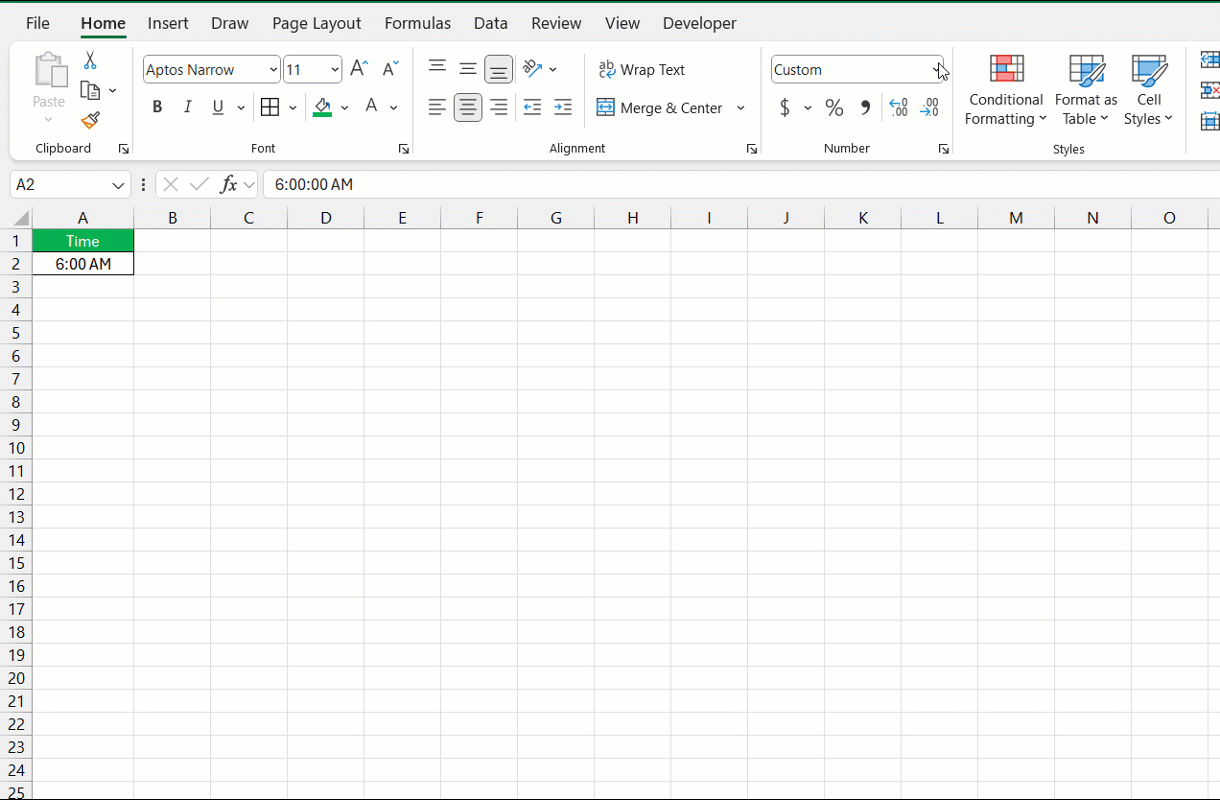The image size is (1220, 800).
Task: Click Decrease Decimal button
Action: 930,107
